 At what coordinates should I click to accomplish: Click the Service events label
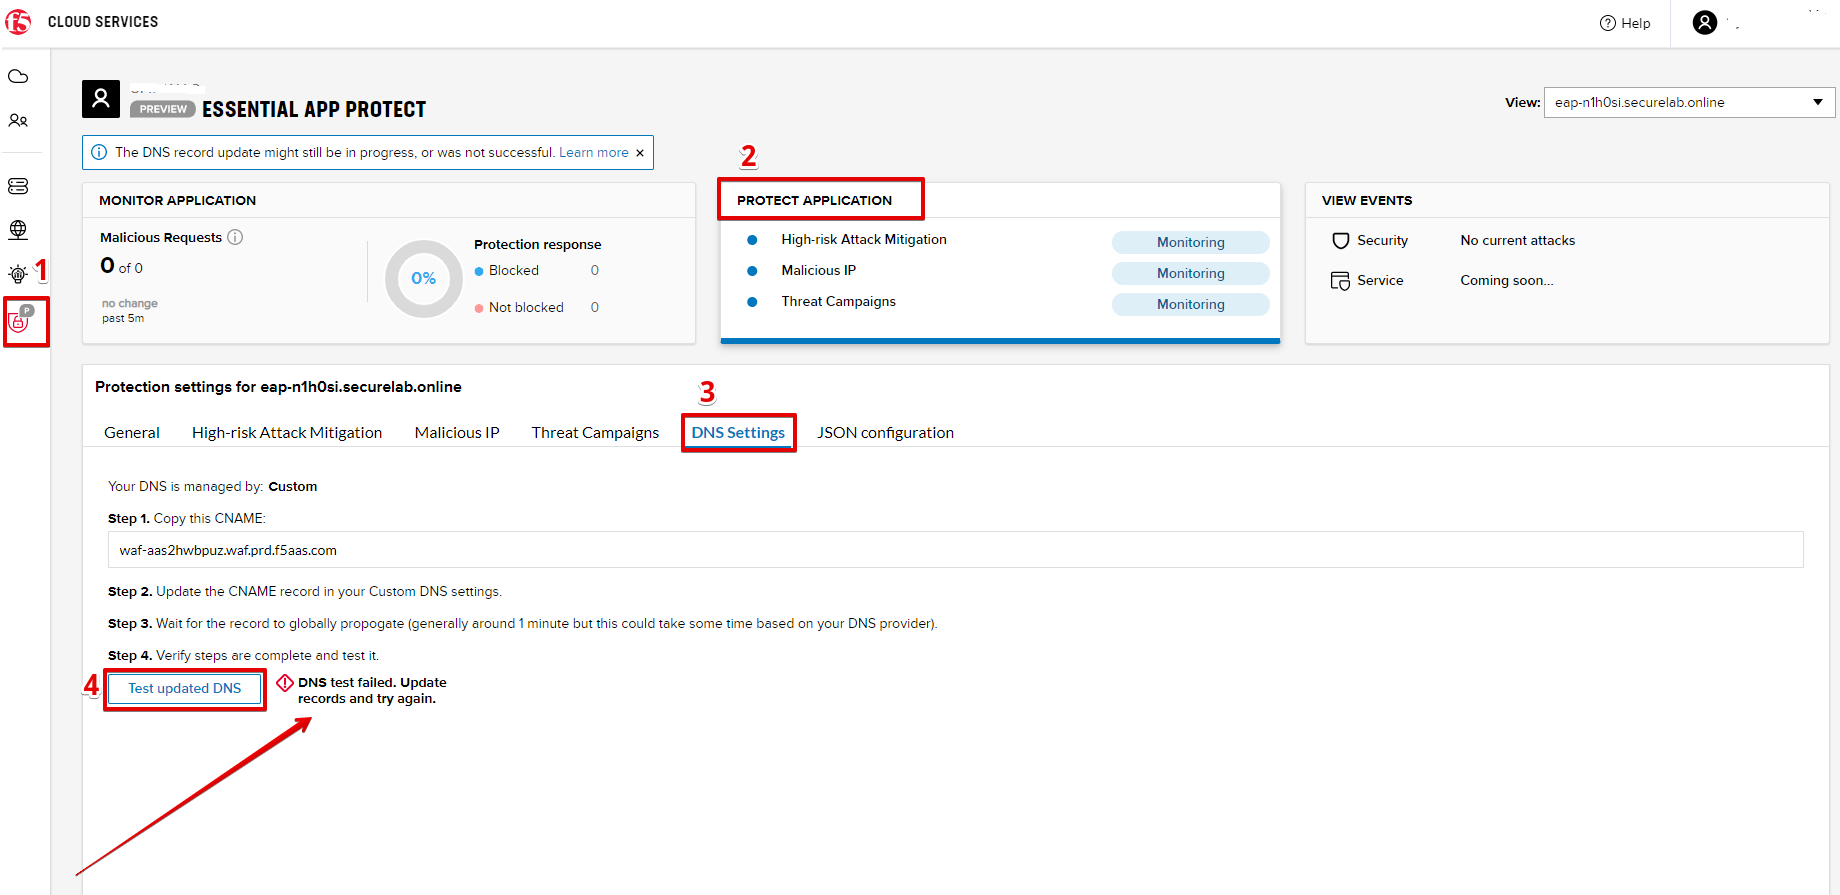click(x=1380, y=280)
